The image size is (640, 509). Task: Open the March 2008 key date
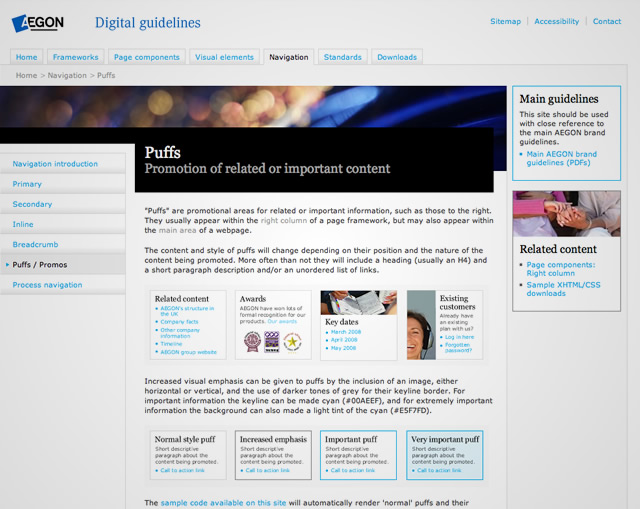[346, 332]
